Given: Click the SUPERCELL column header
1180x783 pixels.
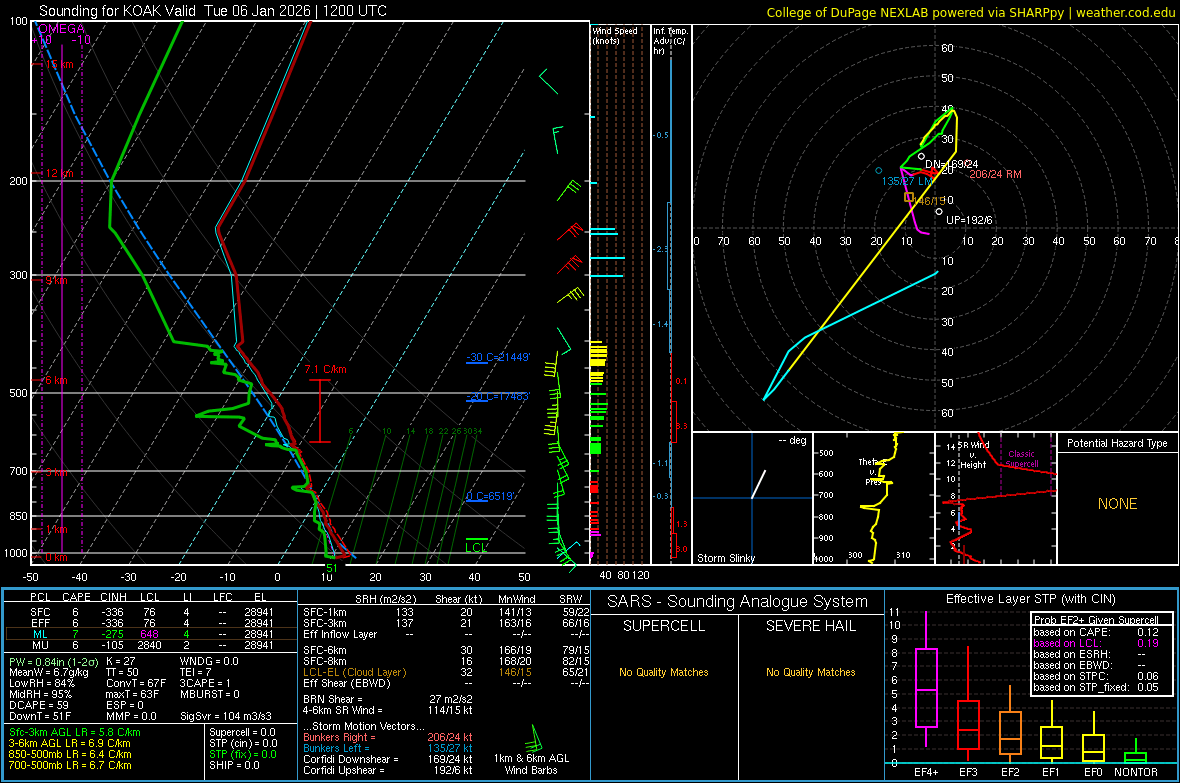Looking at the screenshot, I should click(664, 626).
